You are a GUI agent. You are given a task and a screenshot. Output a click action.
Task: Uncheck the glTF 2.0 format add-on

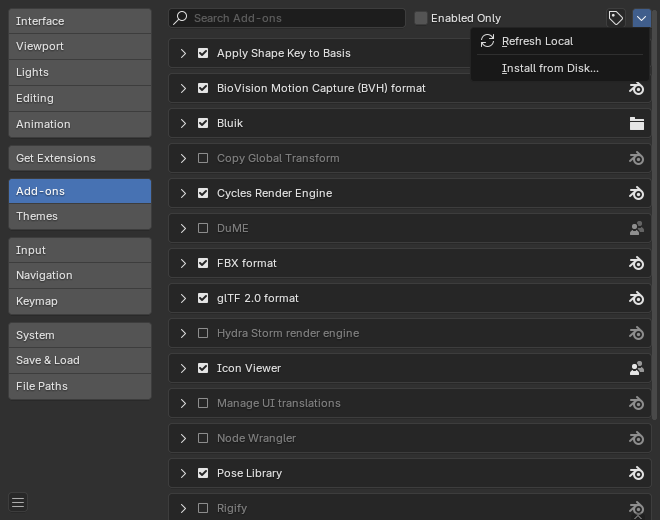pyautogui.click(x=203, y=298)
